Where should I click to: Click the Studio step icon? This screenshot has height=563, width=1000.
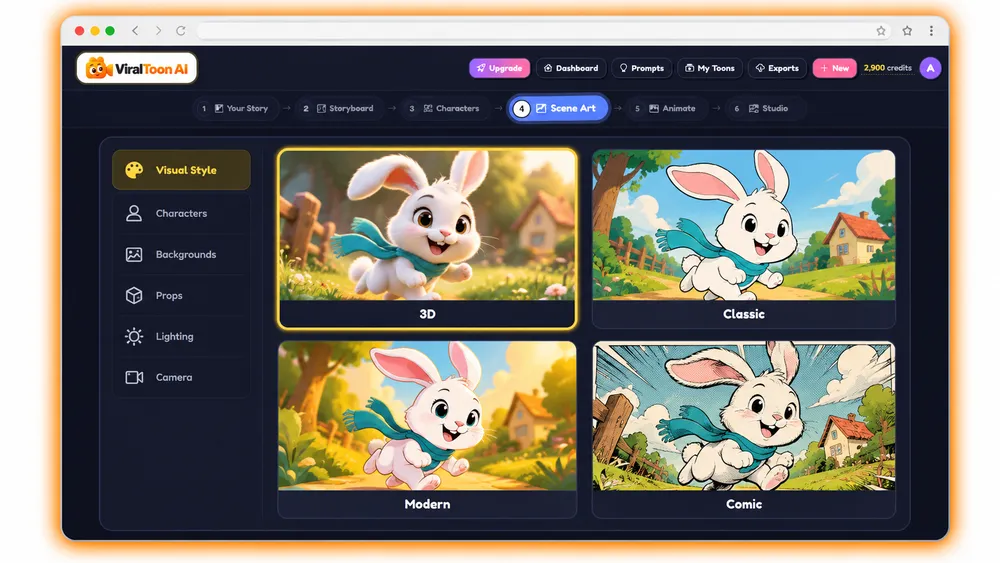click(x=753, y=108)
